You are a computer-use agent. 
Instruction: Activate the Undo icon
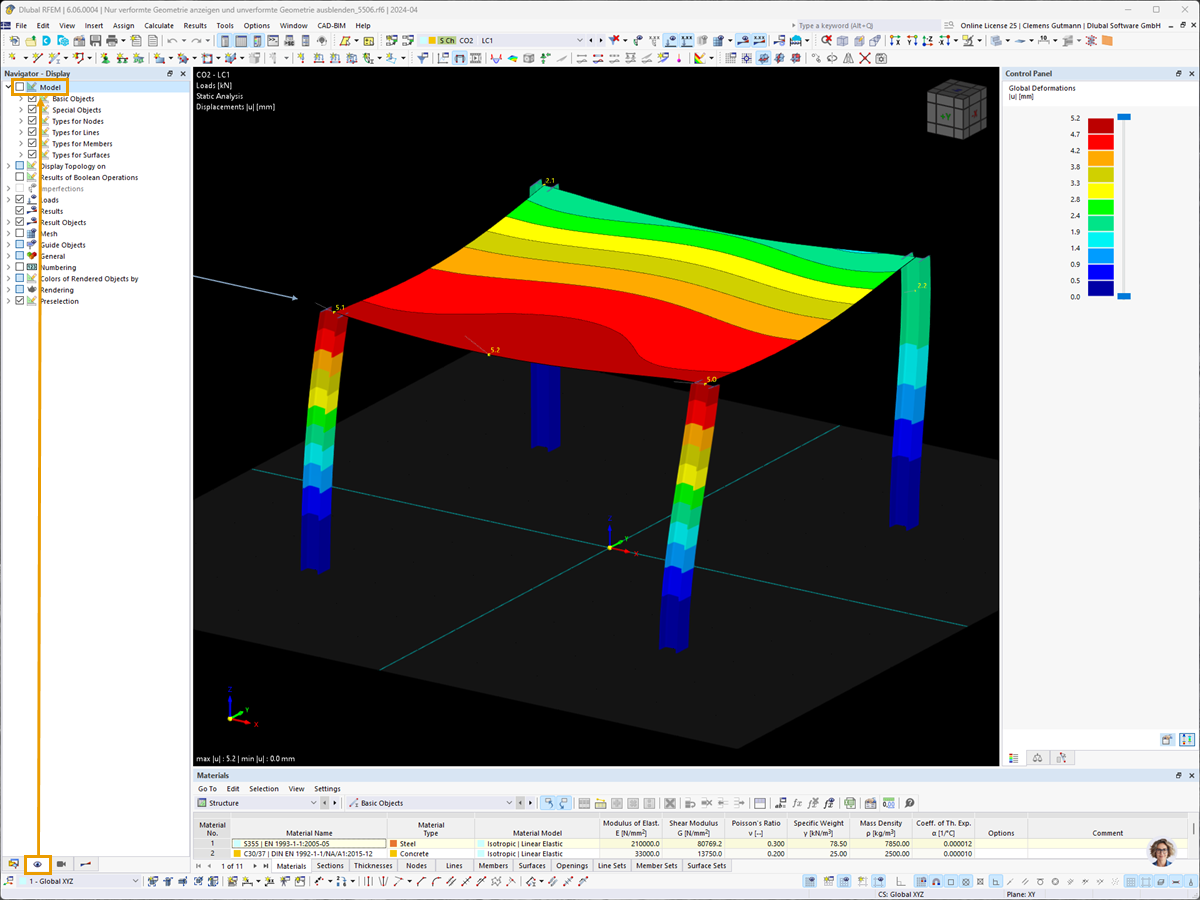(170, 41)
